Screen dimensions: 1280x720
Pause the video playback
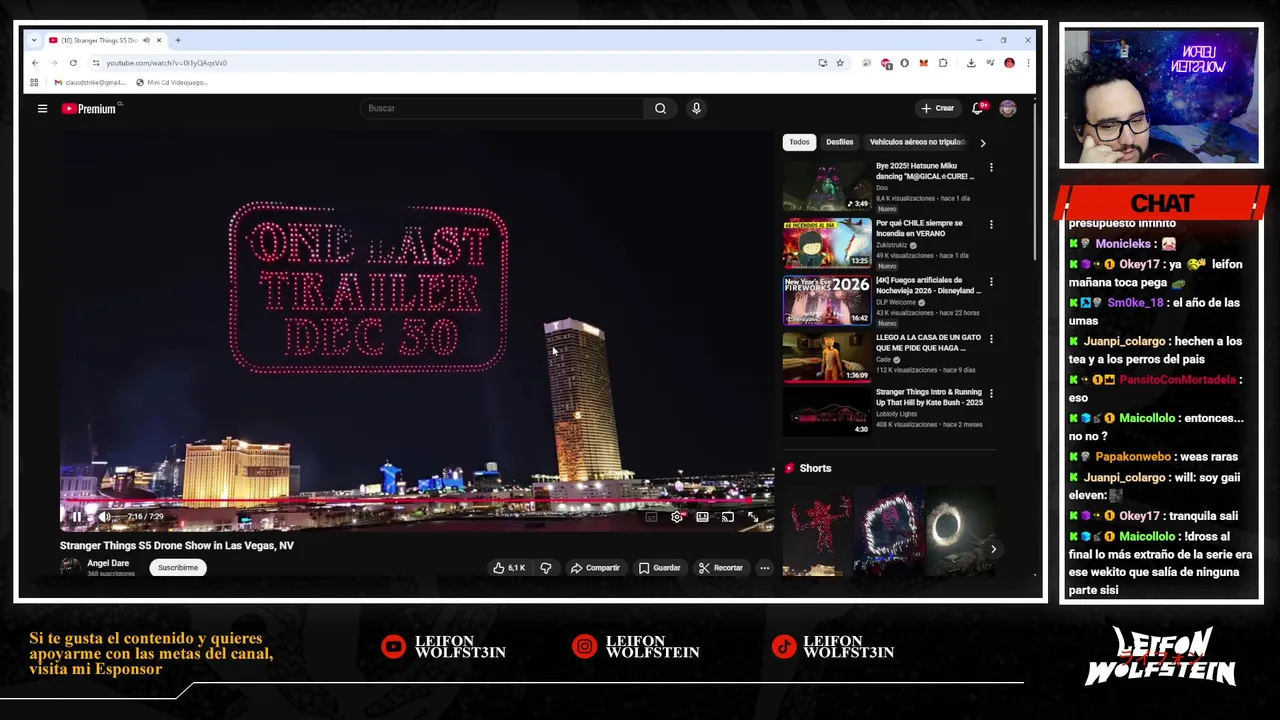tap(76, 517)
